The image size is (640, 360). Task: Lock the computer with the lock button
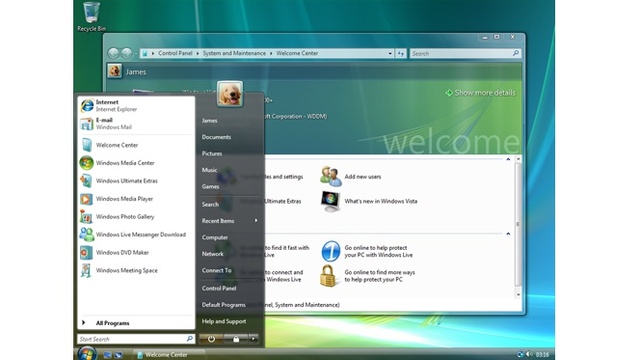click(236, 339)
